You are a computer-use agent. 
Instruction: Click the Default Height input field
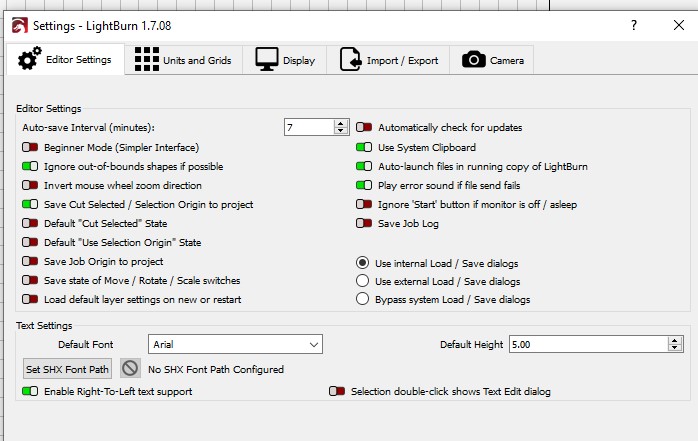(588, 344)
